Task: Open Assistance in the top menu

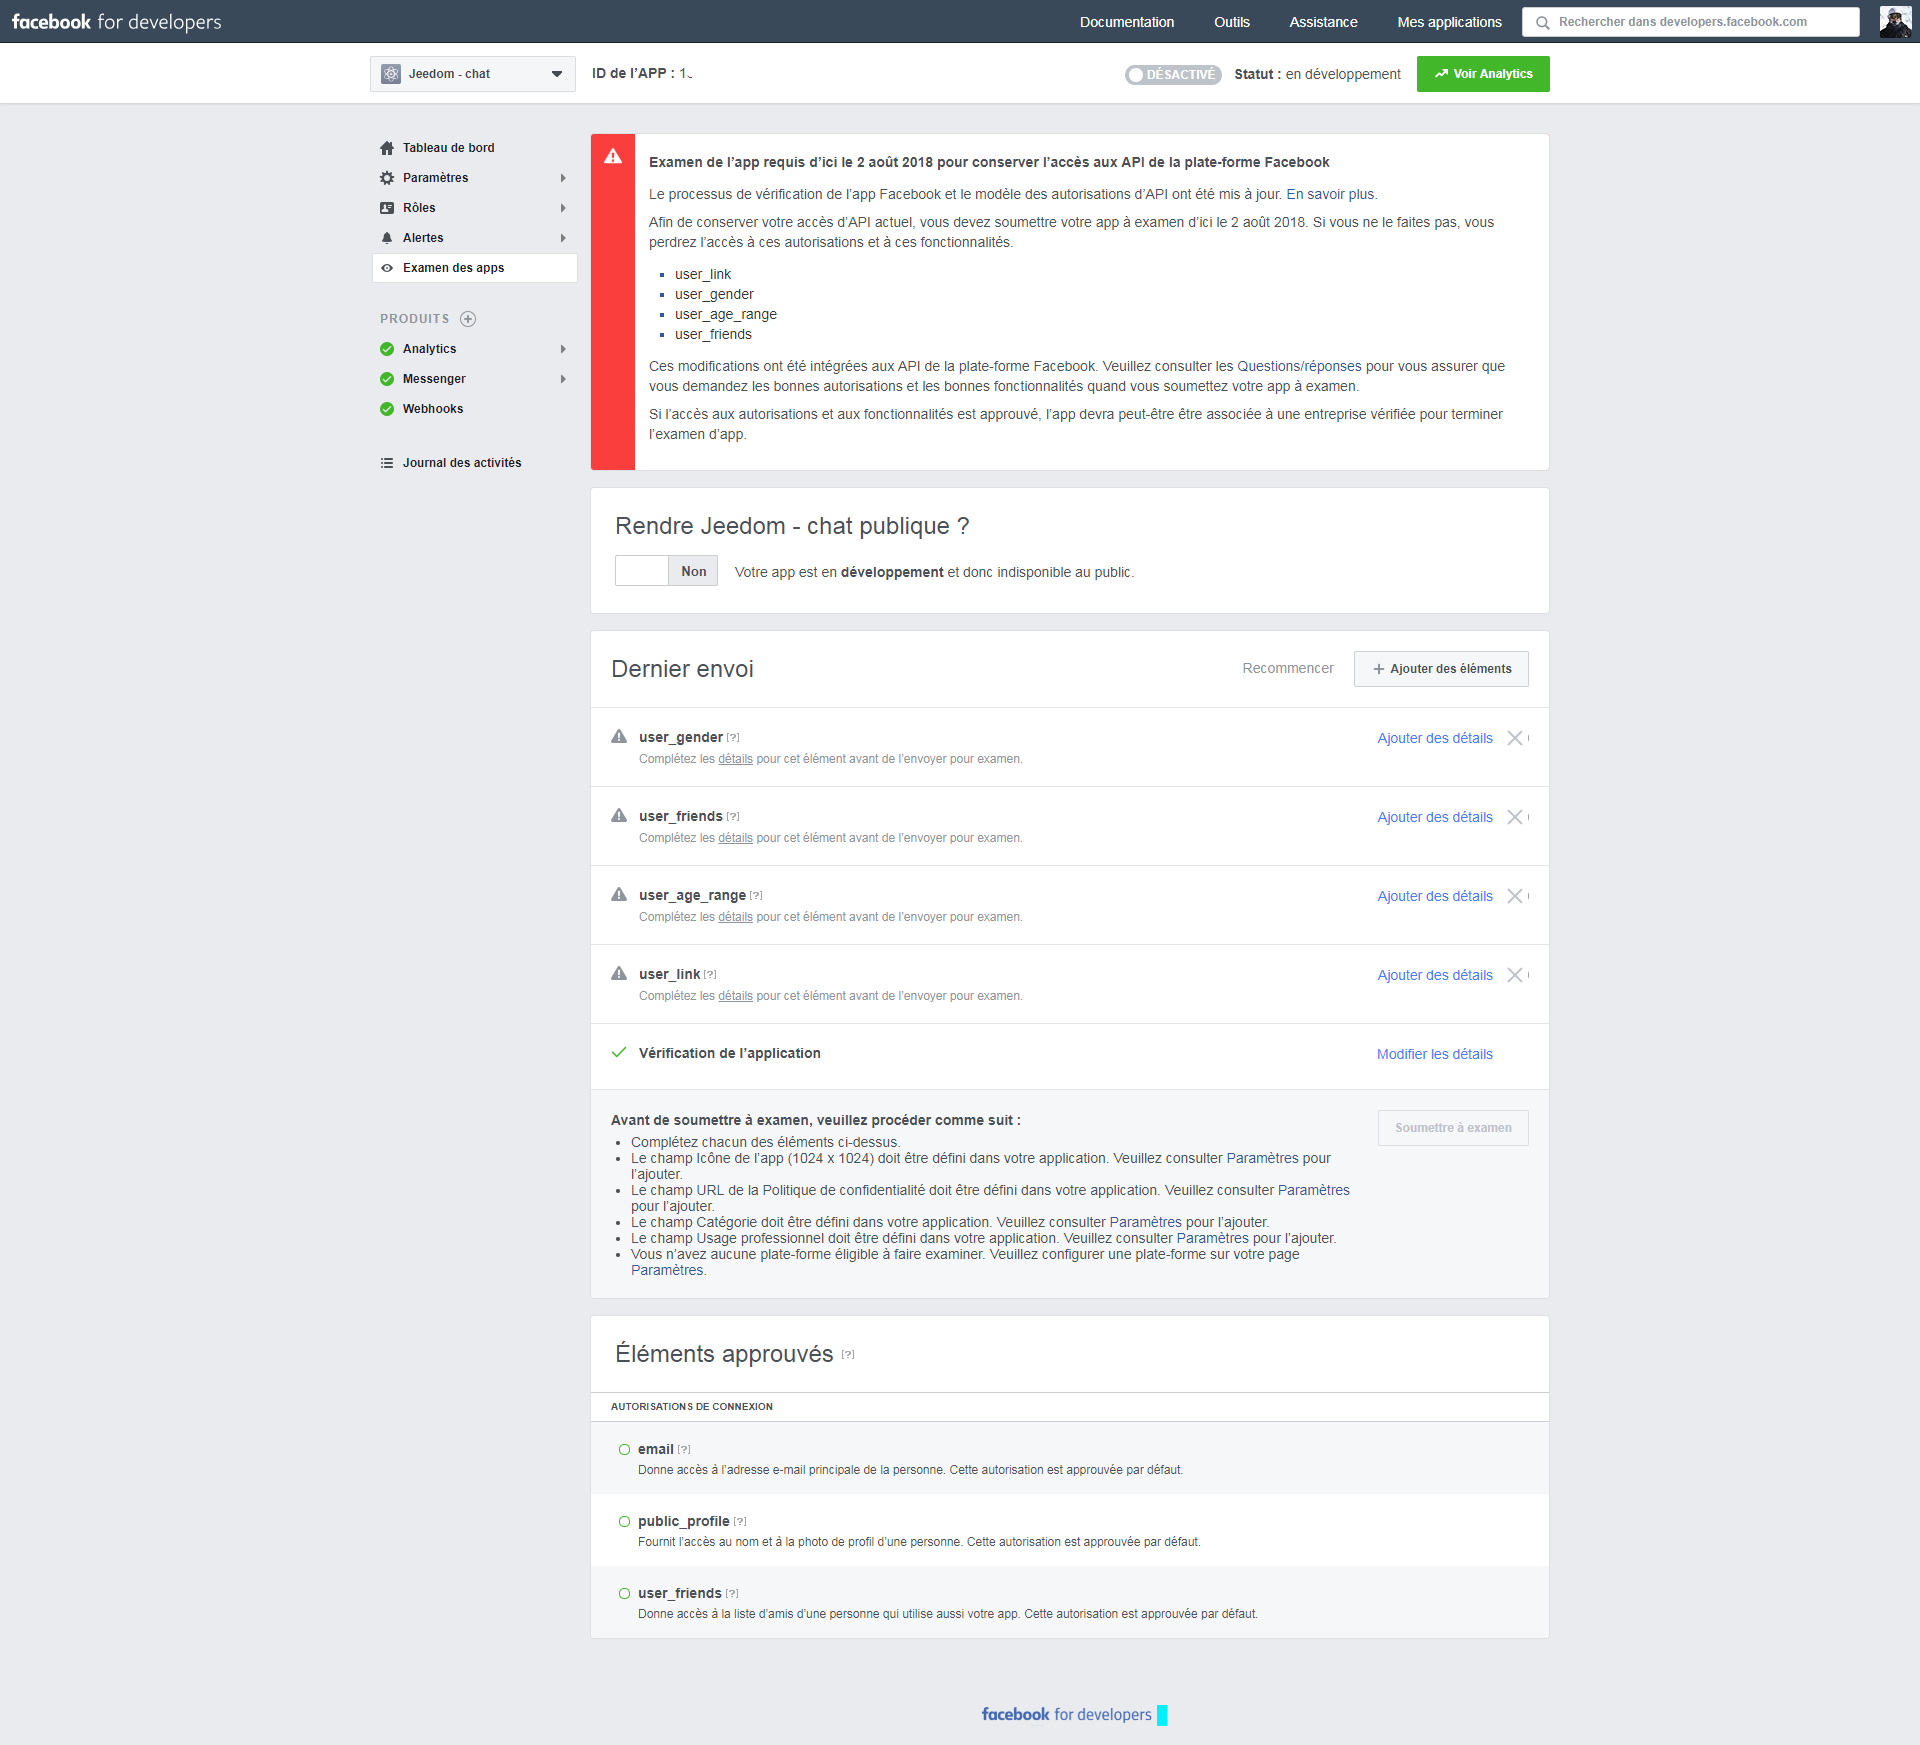Action: (x=1323, y=22)
